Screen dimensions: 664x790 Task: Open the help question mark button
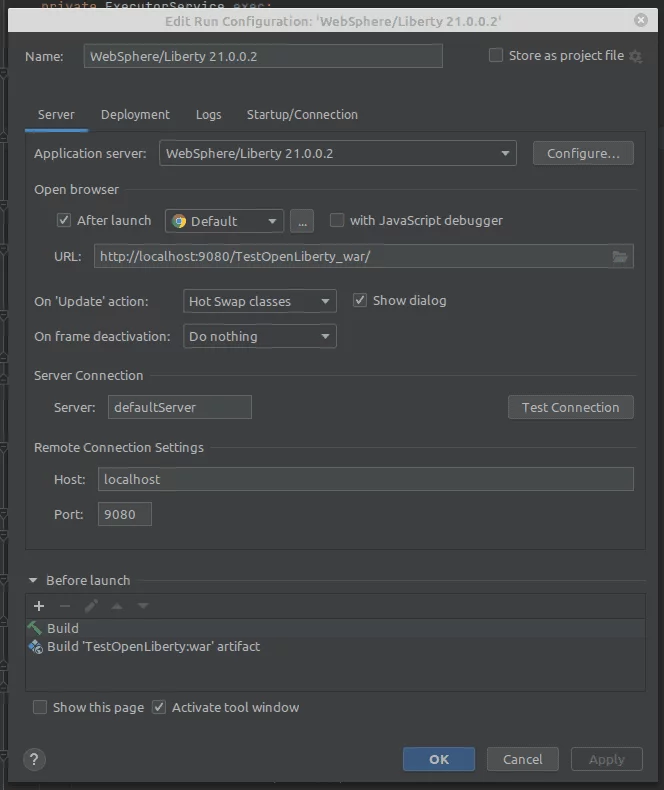(x=34, y=759)
